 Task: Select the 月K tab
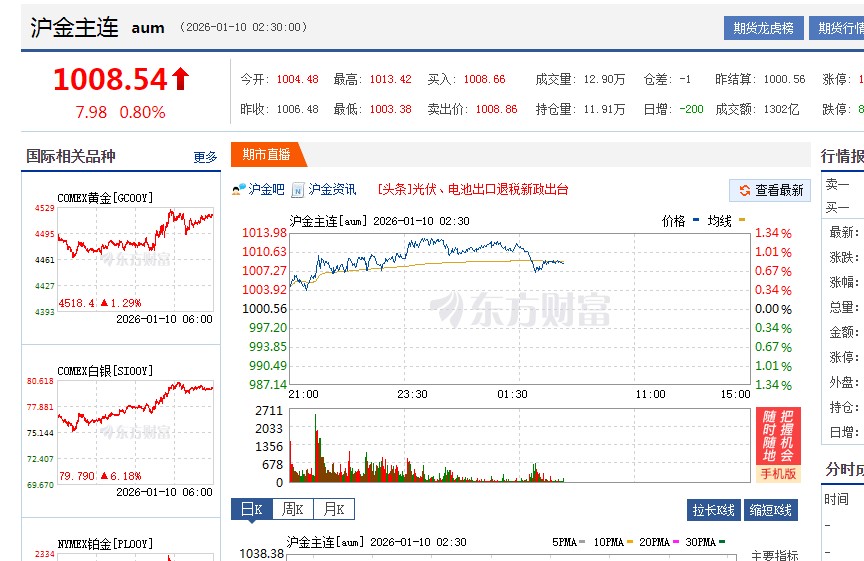click(x=334, y=509)
